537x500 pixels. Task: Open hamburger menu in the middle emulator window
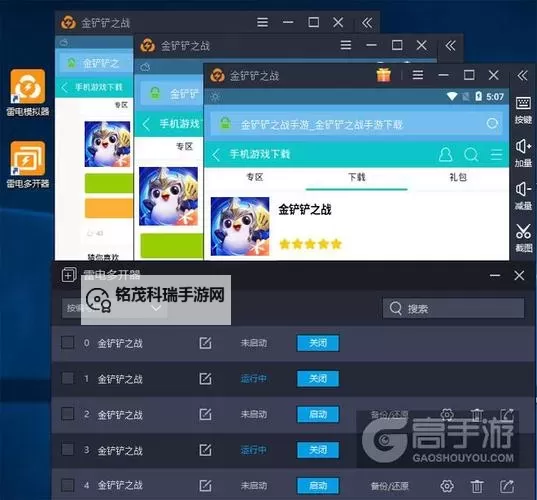tap(346, 45)
